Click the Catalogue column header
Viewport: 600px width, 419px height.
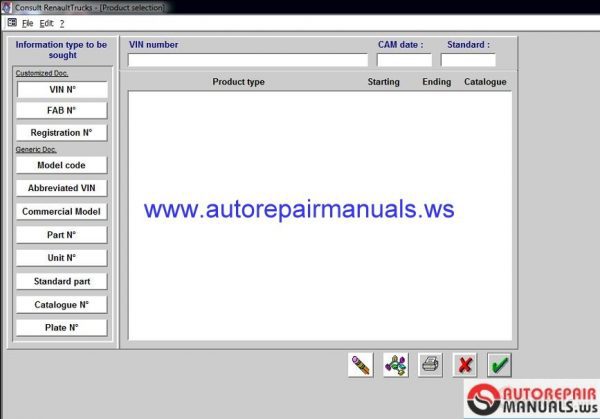tap(485, 82)
